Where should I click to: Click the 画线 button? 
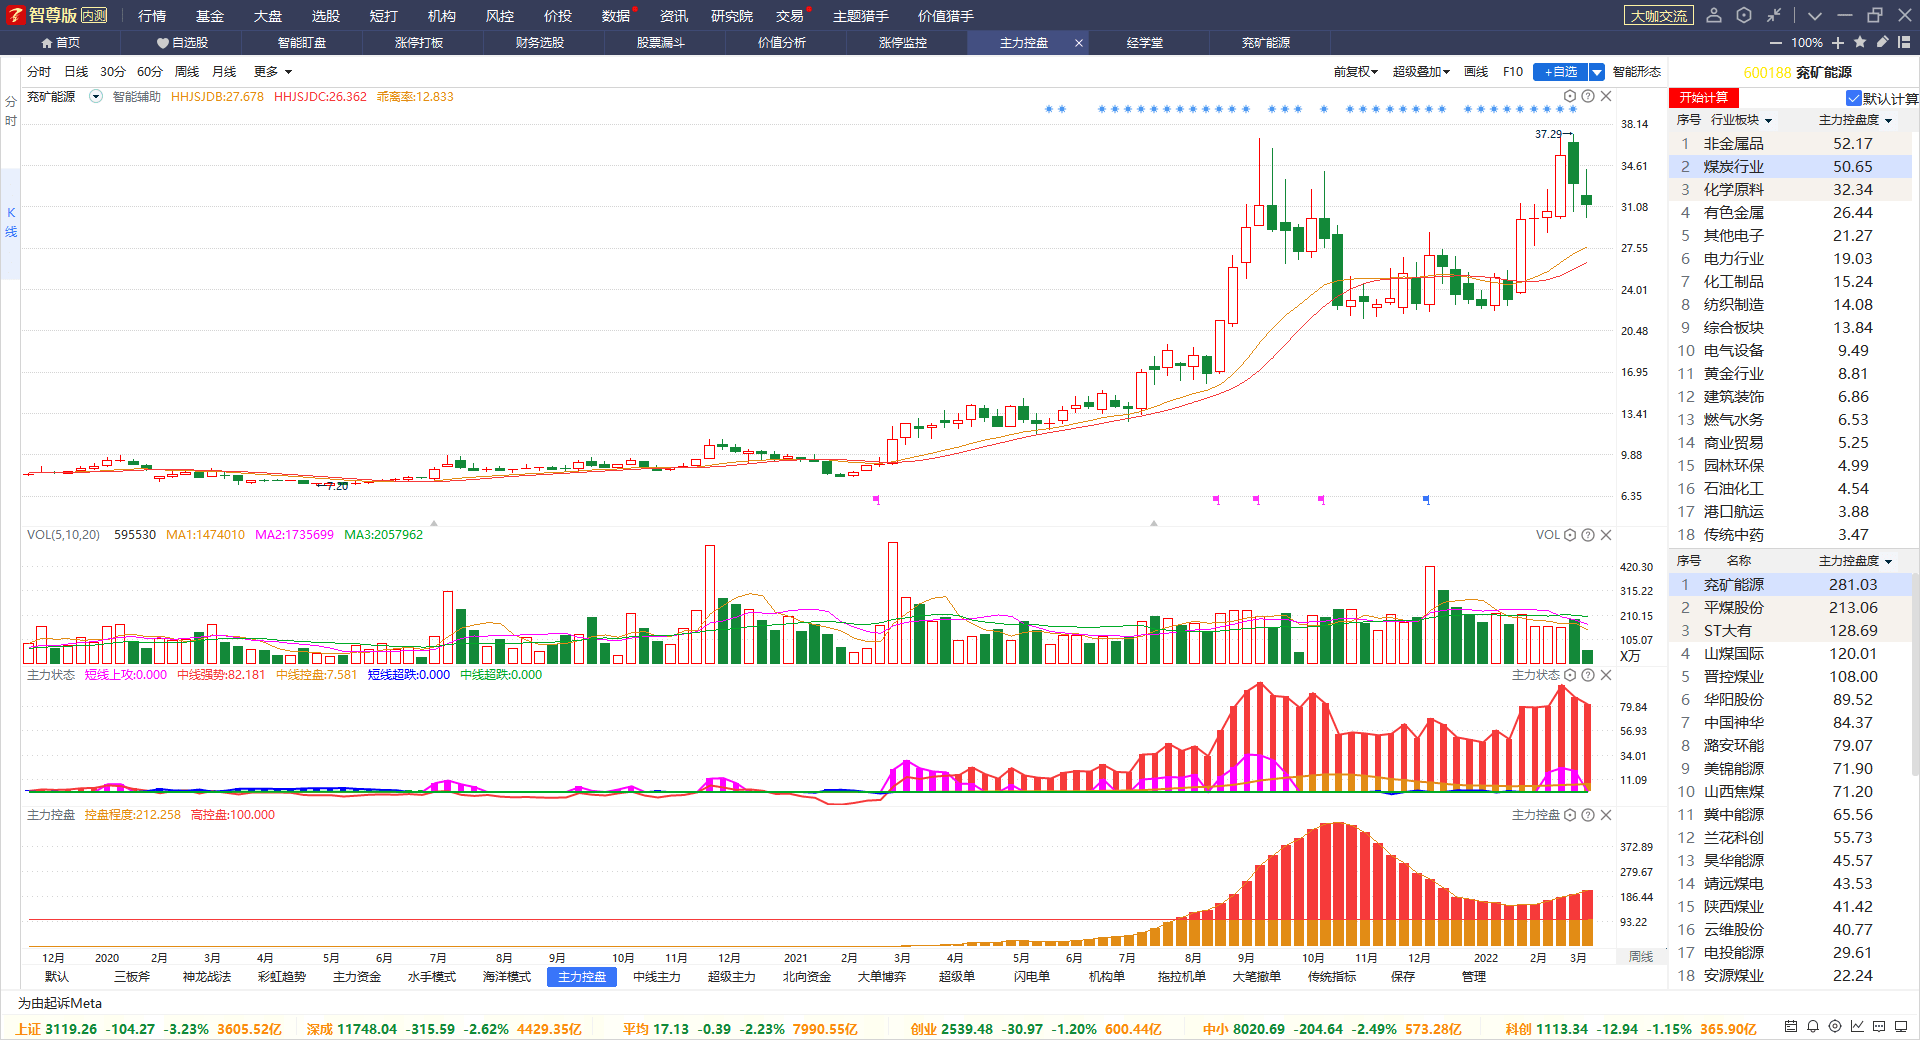tap(1476, 72)
